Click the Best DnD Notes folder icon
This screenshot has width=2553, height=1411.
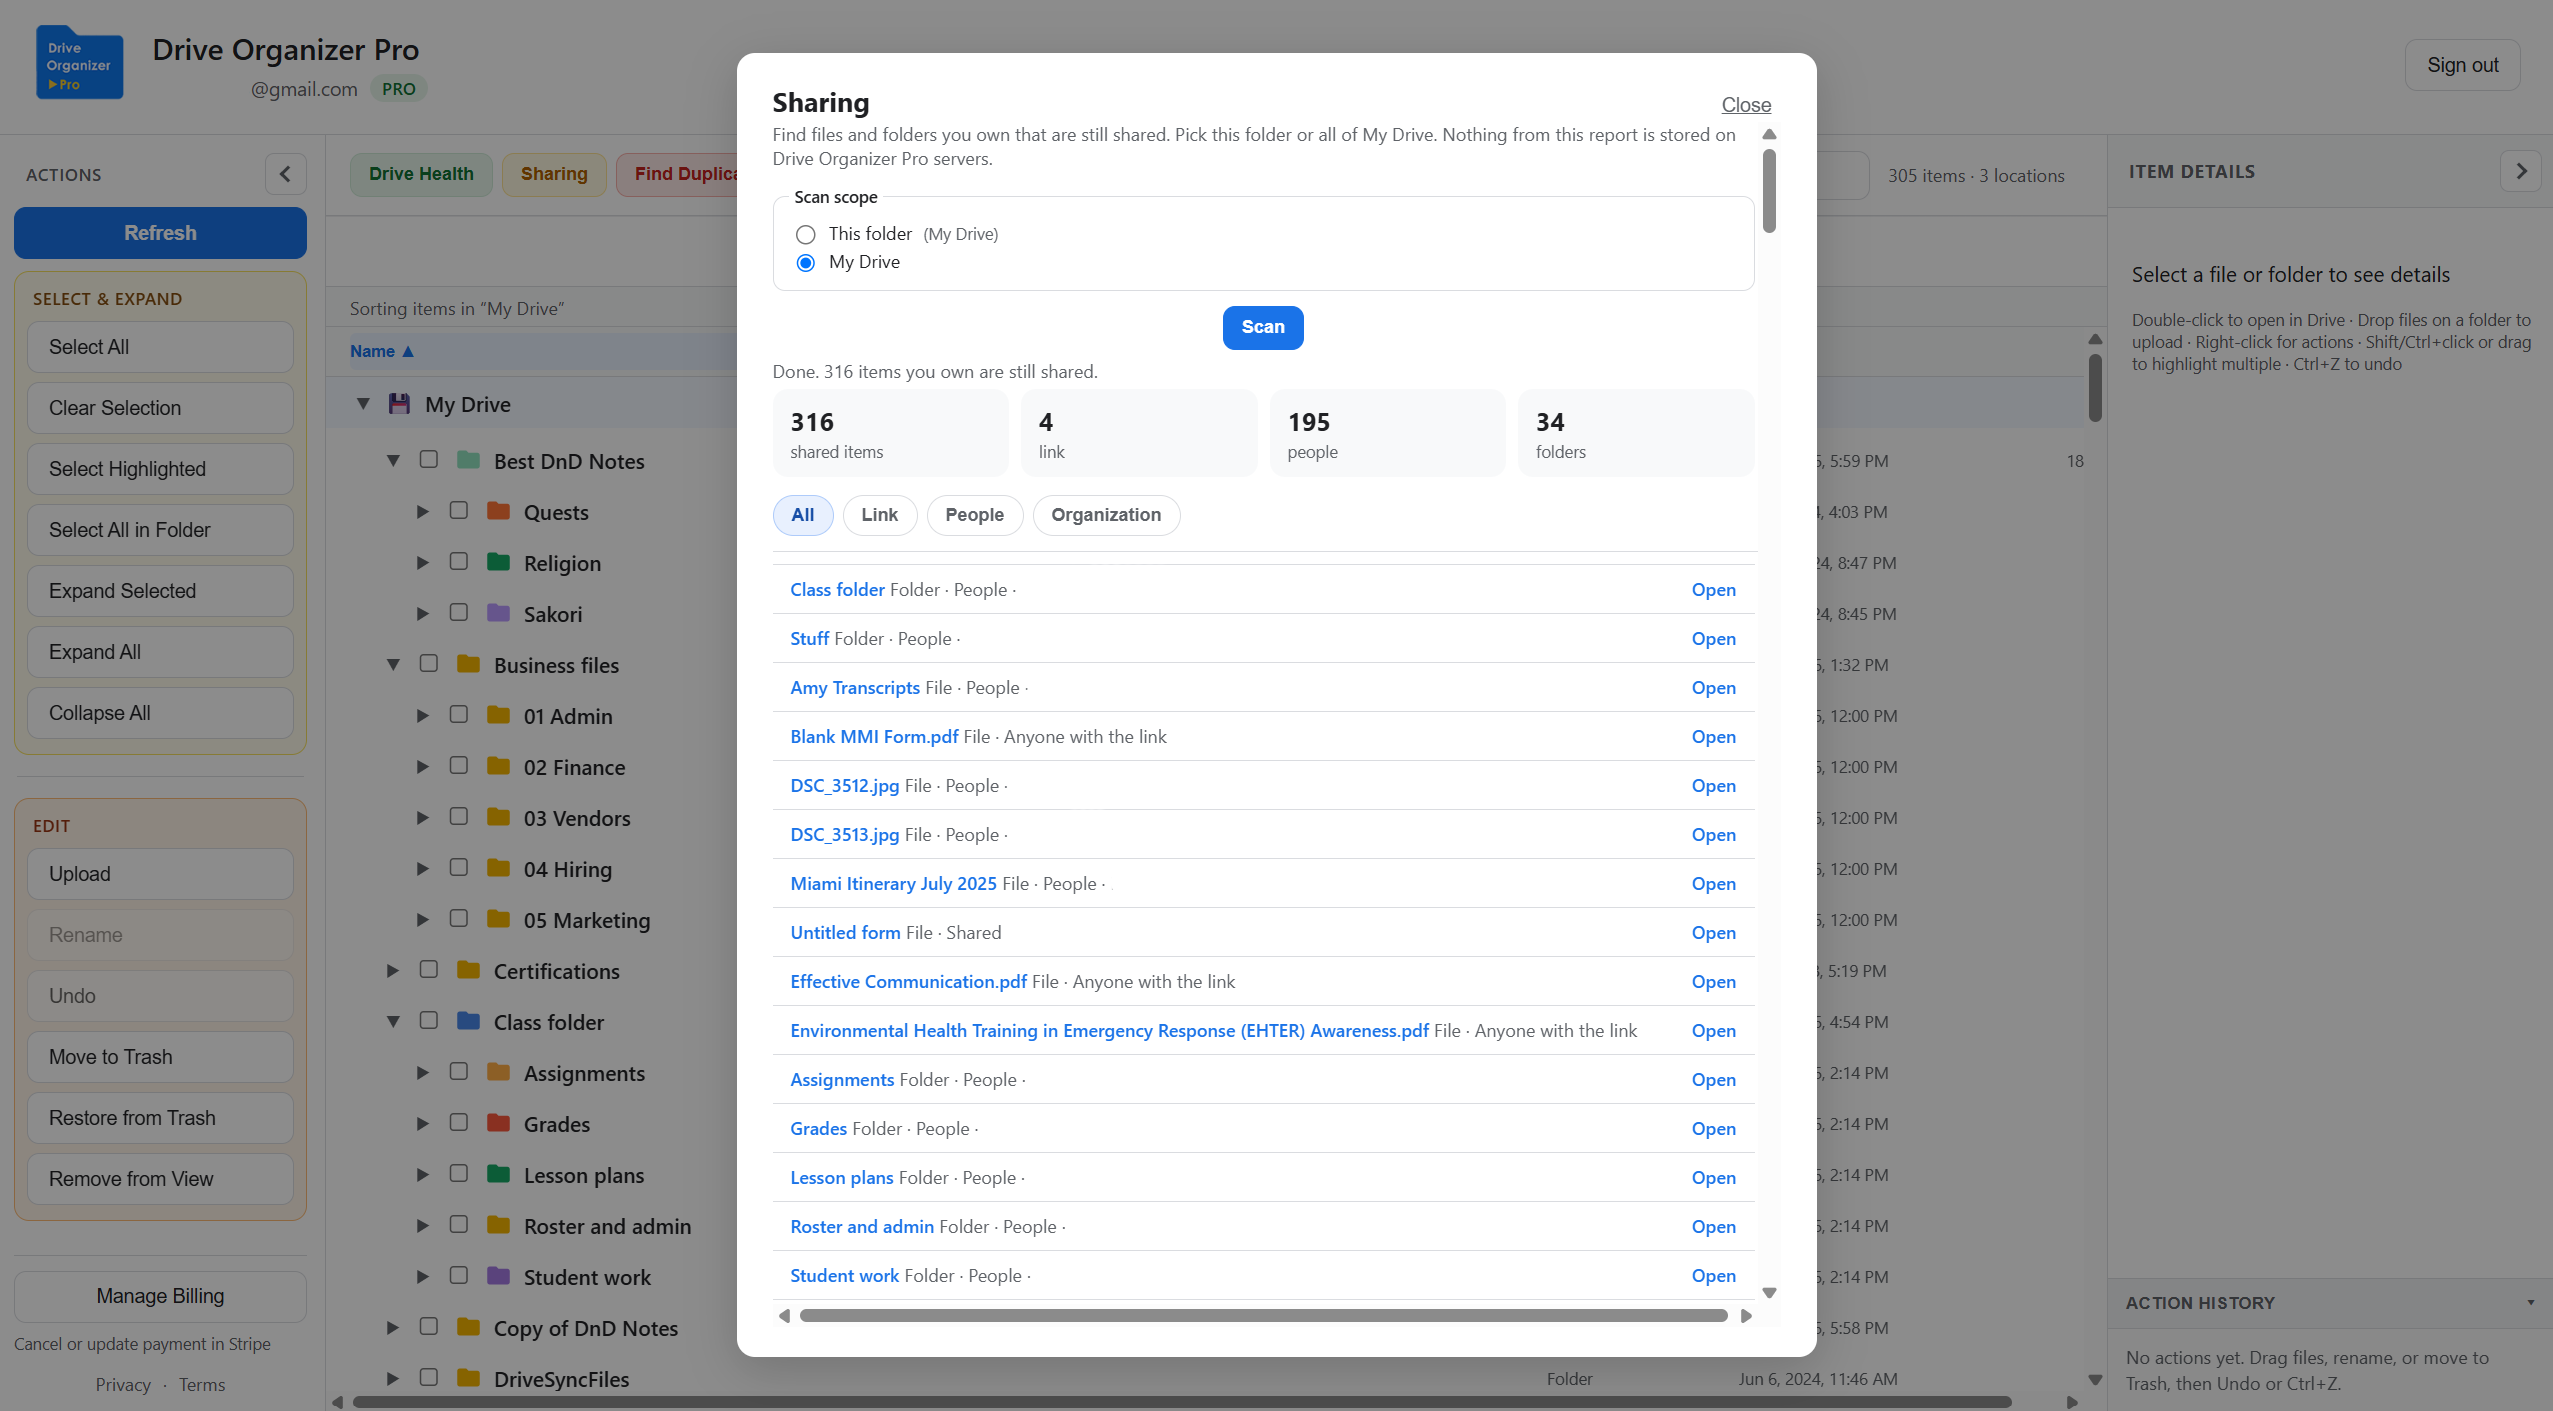468,460
